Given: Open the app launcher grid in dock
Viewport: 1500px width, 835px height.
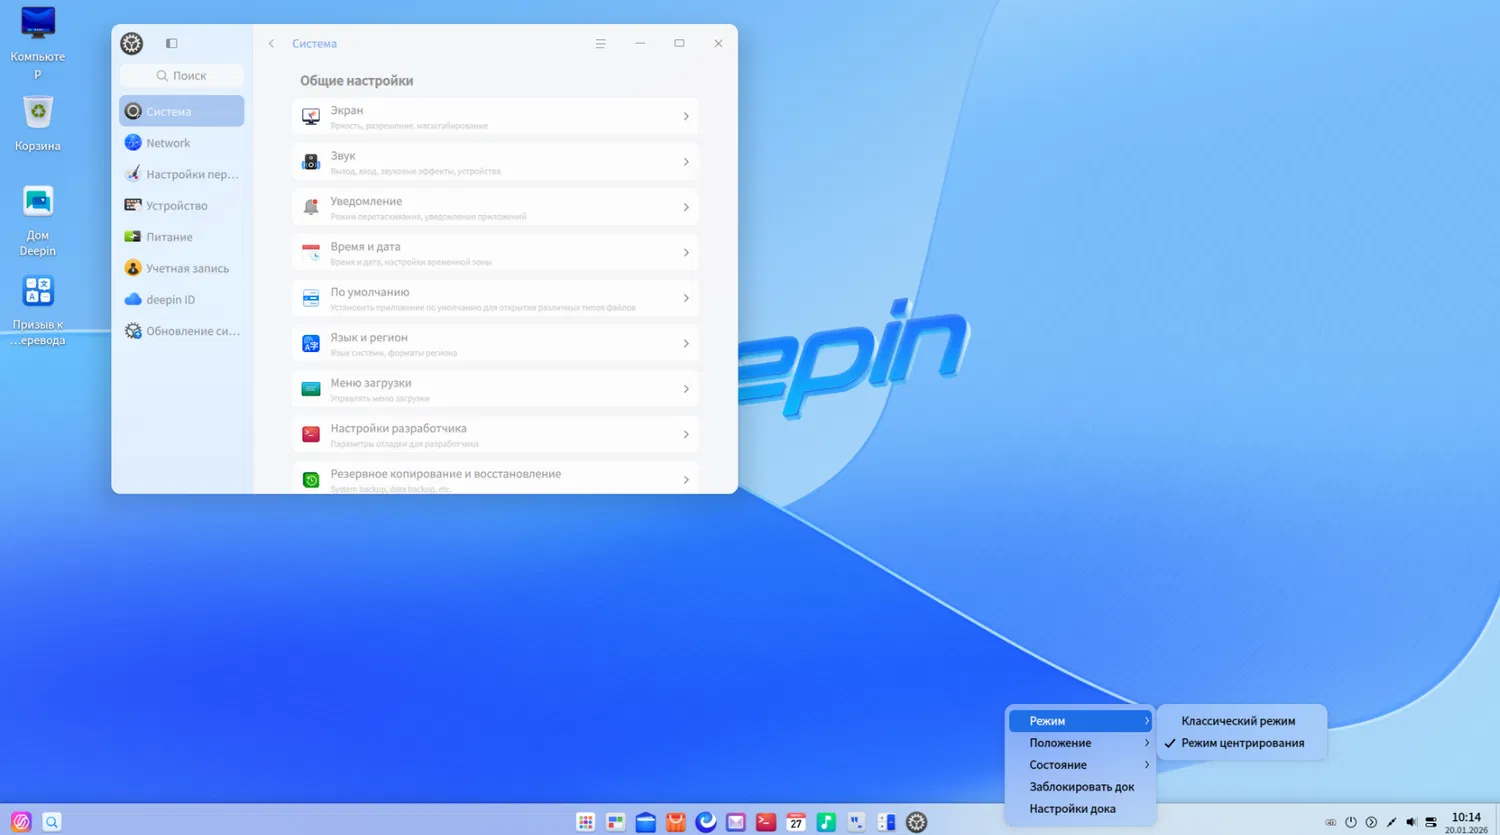Looking at the screenshot, I should pyautogui.click(x=586, y=822).
